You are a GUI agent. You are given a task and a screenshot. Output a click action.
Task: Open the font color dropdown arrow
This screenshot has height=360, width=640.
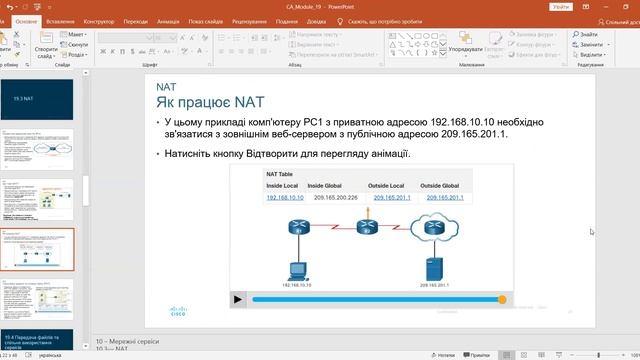click(x=206, y=52)
